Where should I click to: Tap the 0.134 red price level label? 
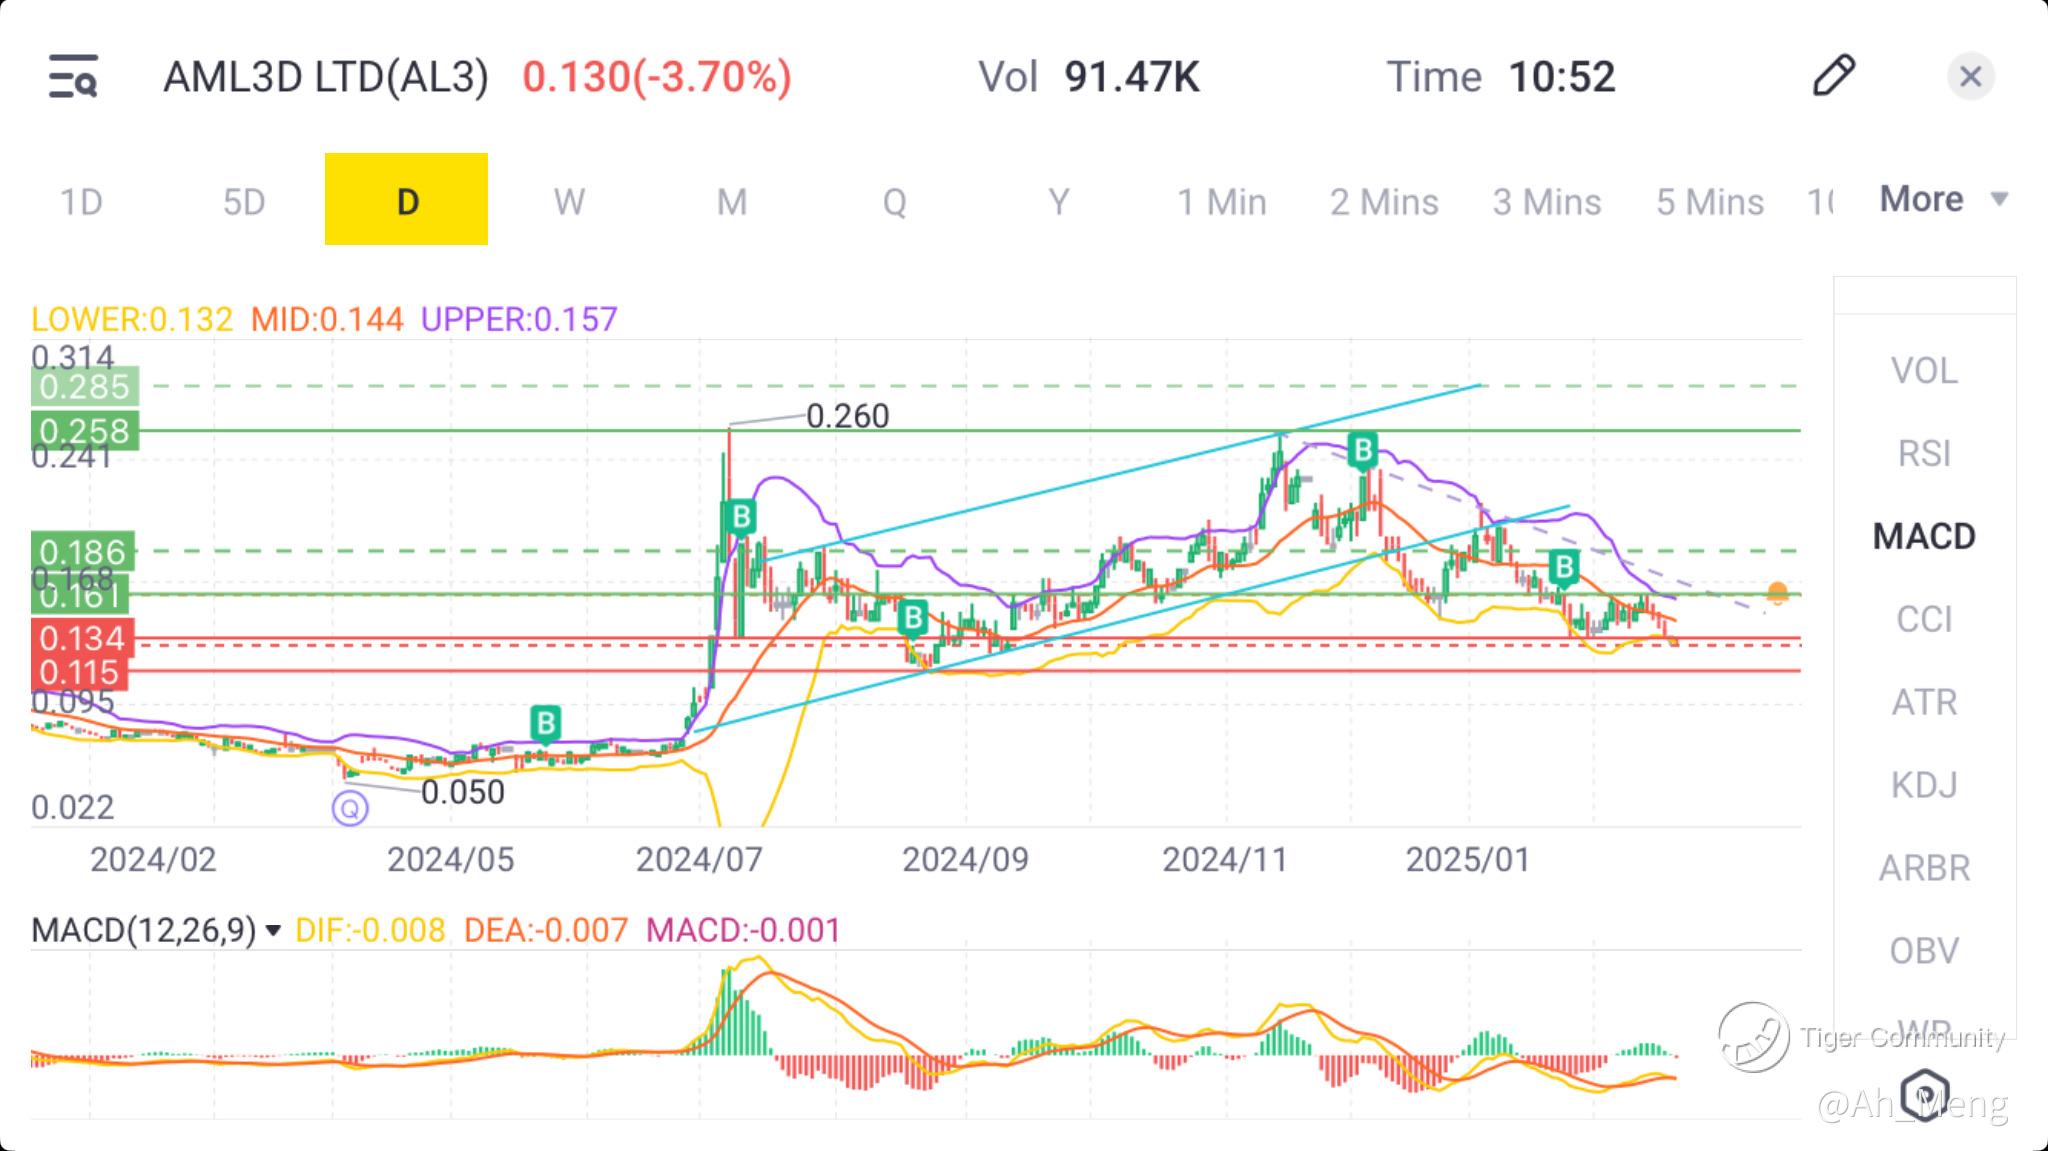pos(82,638)
